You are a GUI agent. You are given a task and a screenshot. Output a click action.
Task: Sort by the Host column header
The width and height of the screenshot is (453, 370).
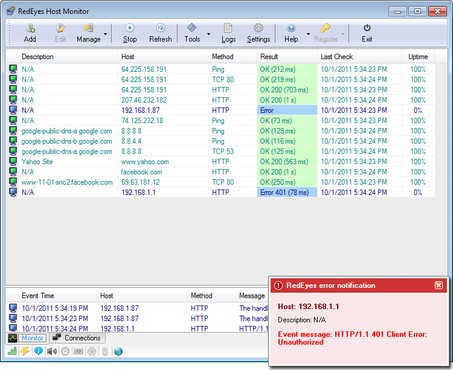point(163,57)
